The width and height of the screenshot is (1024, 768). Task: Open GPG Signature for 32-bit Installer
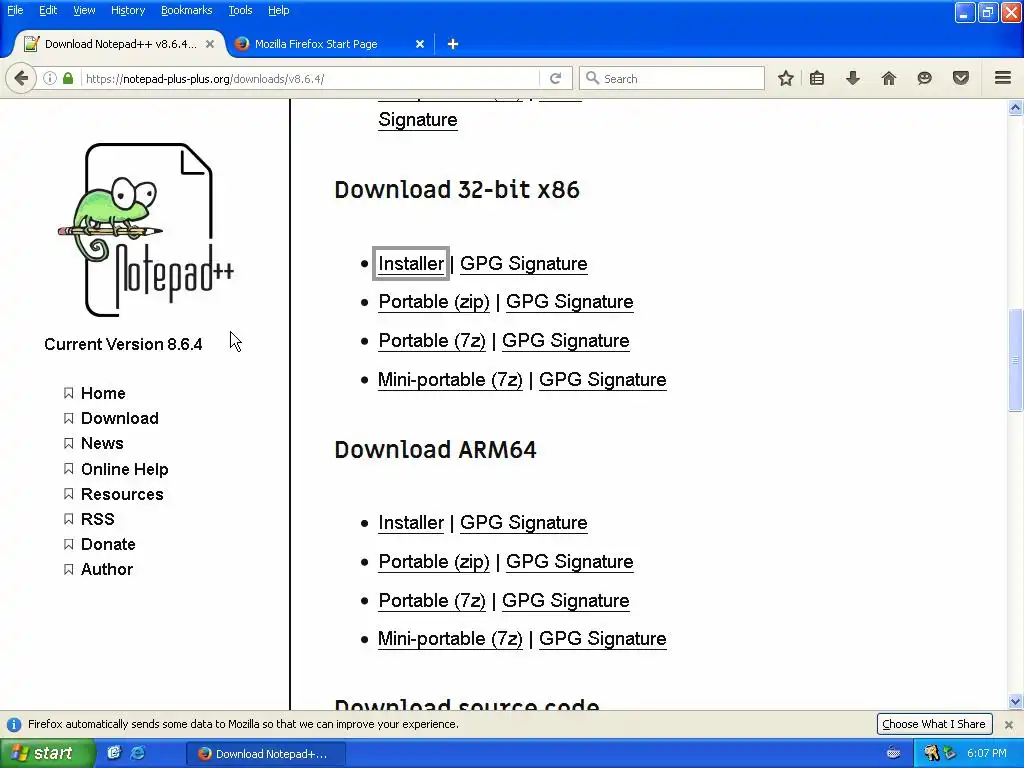point(524,264)
